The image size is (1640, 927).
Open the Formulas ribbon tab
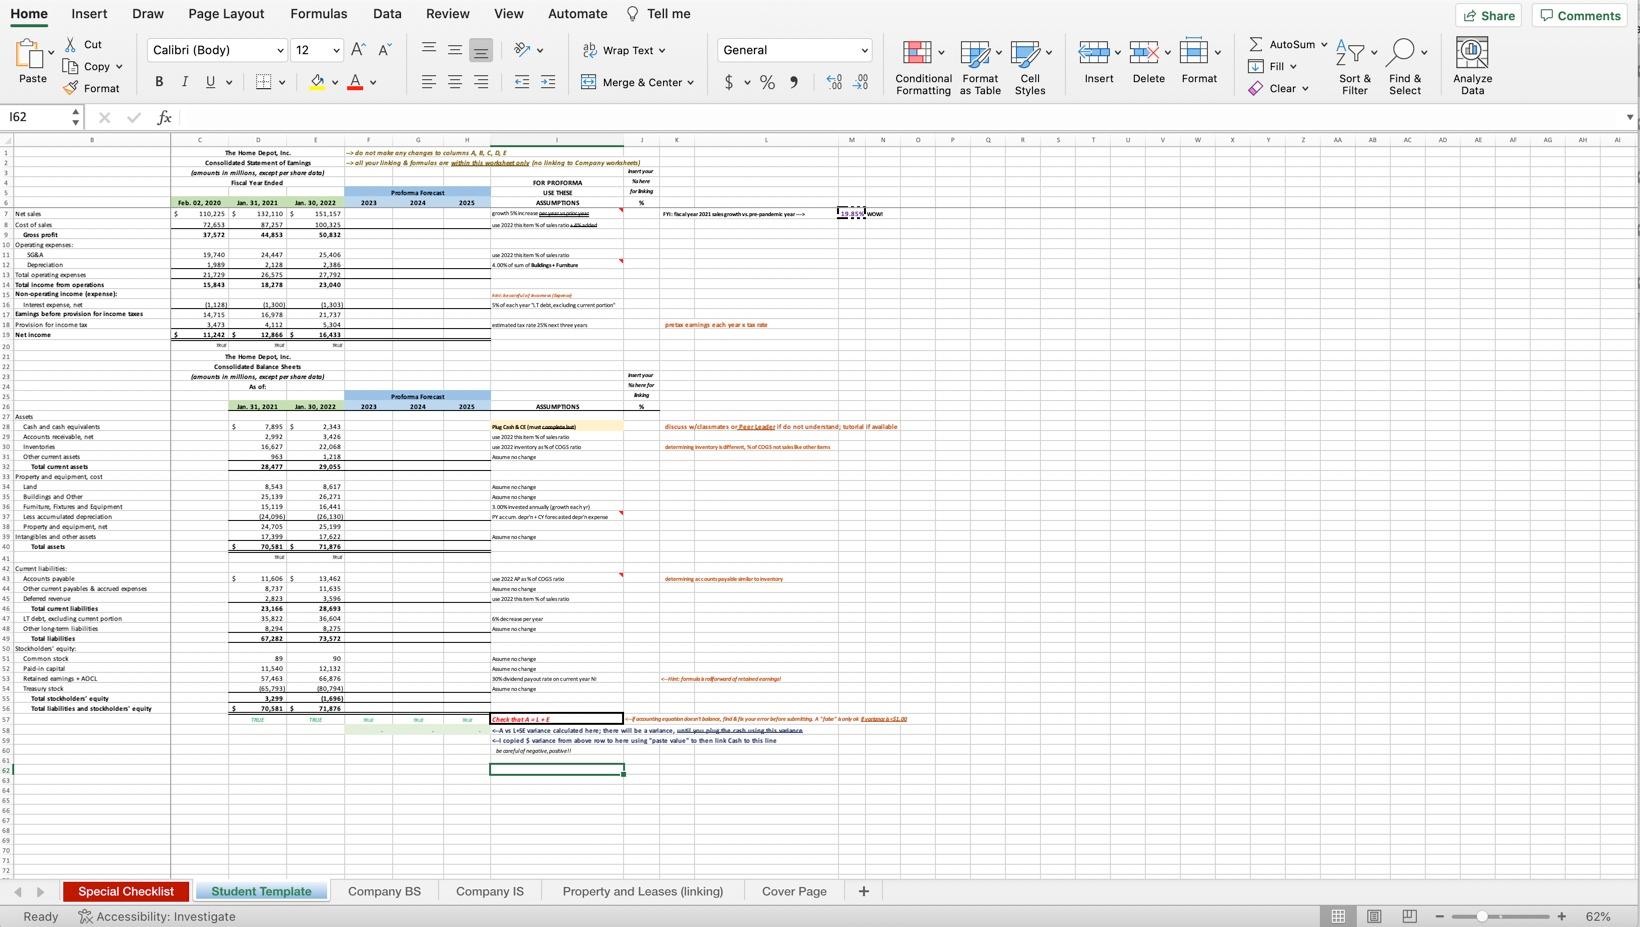[319, 14]
